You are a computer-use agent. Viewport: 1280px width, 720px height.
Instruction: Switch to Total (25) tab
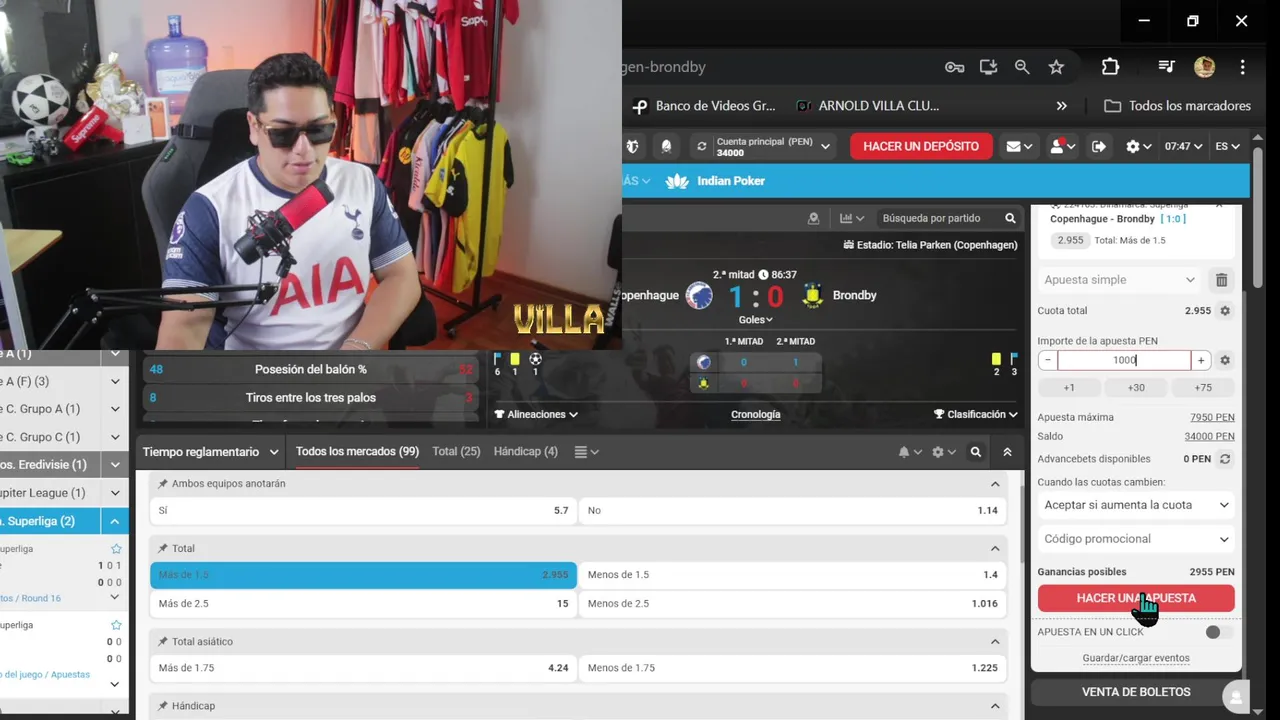coord(456,452)
